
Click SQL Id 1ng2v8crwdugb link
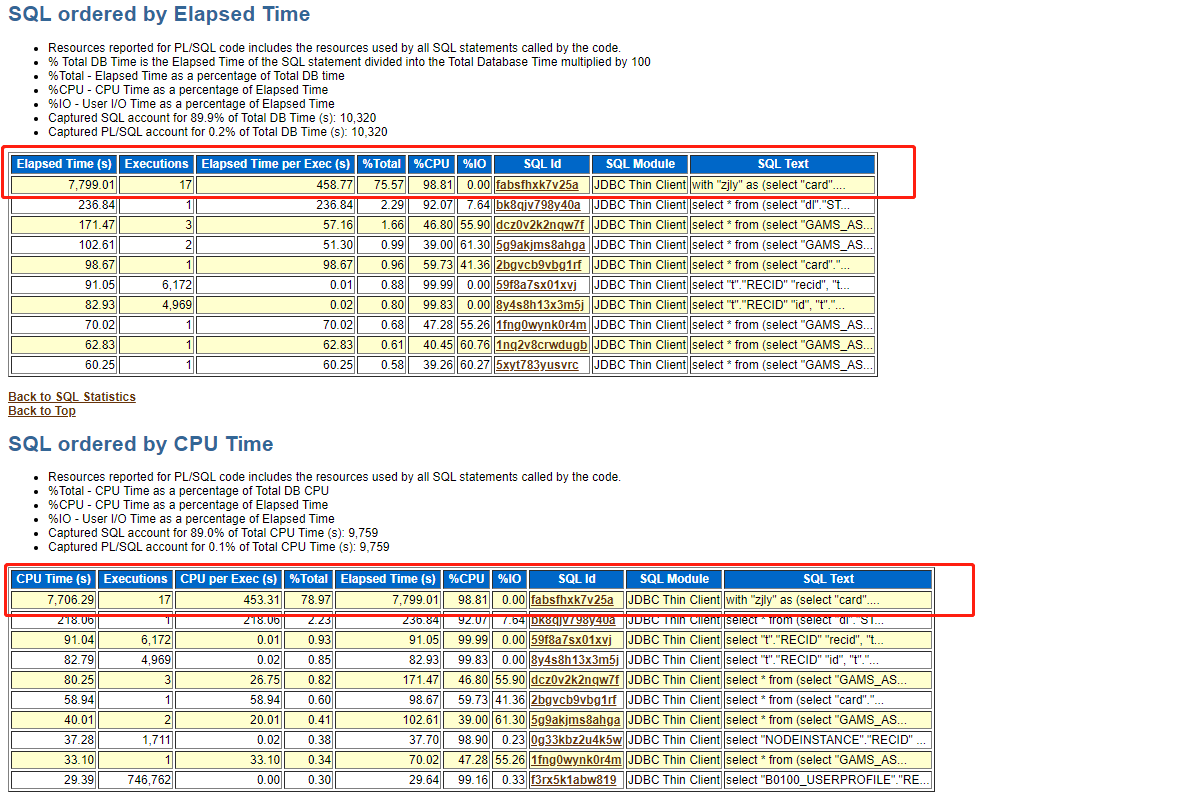542,345
